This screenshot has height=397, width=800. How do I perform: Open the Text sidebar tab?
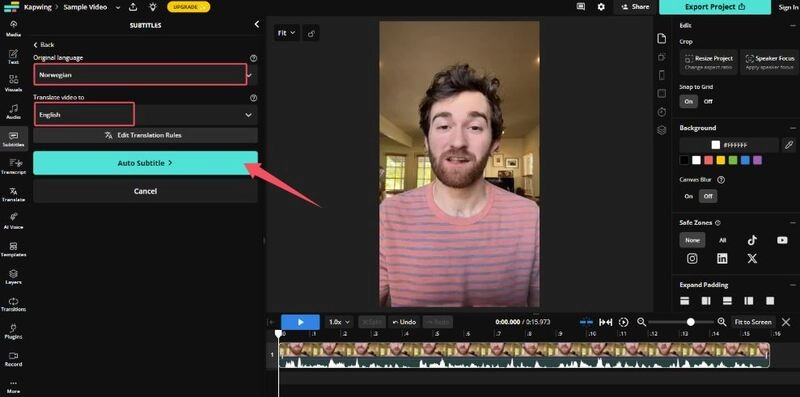click(x=13, y=56)
